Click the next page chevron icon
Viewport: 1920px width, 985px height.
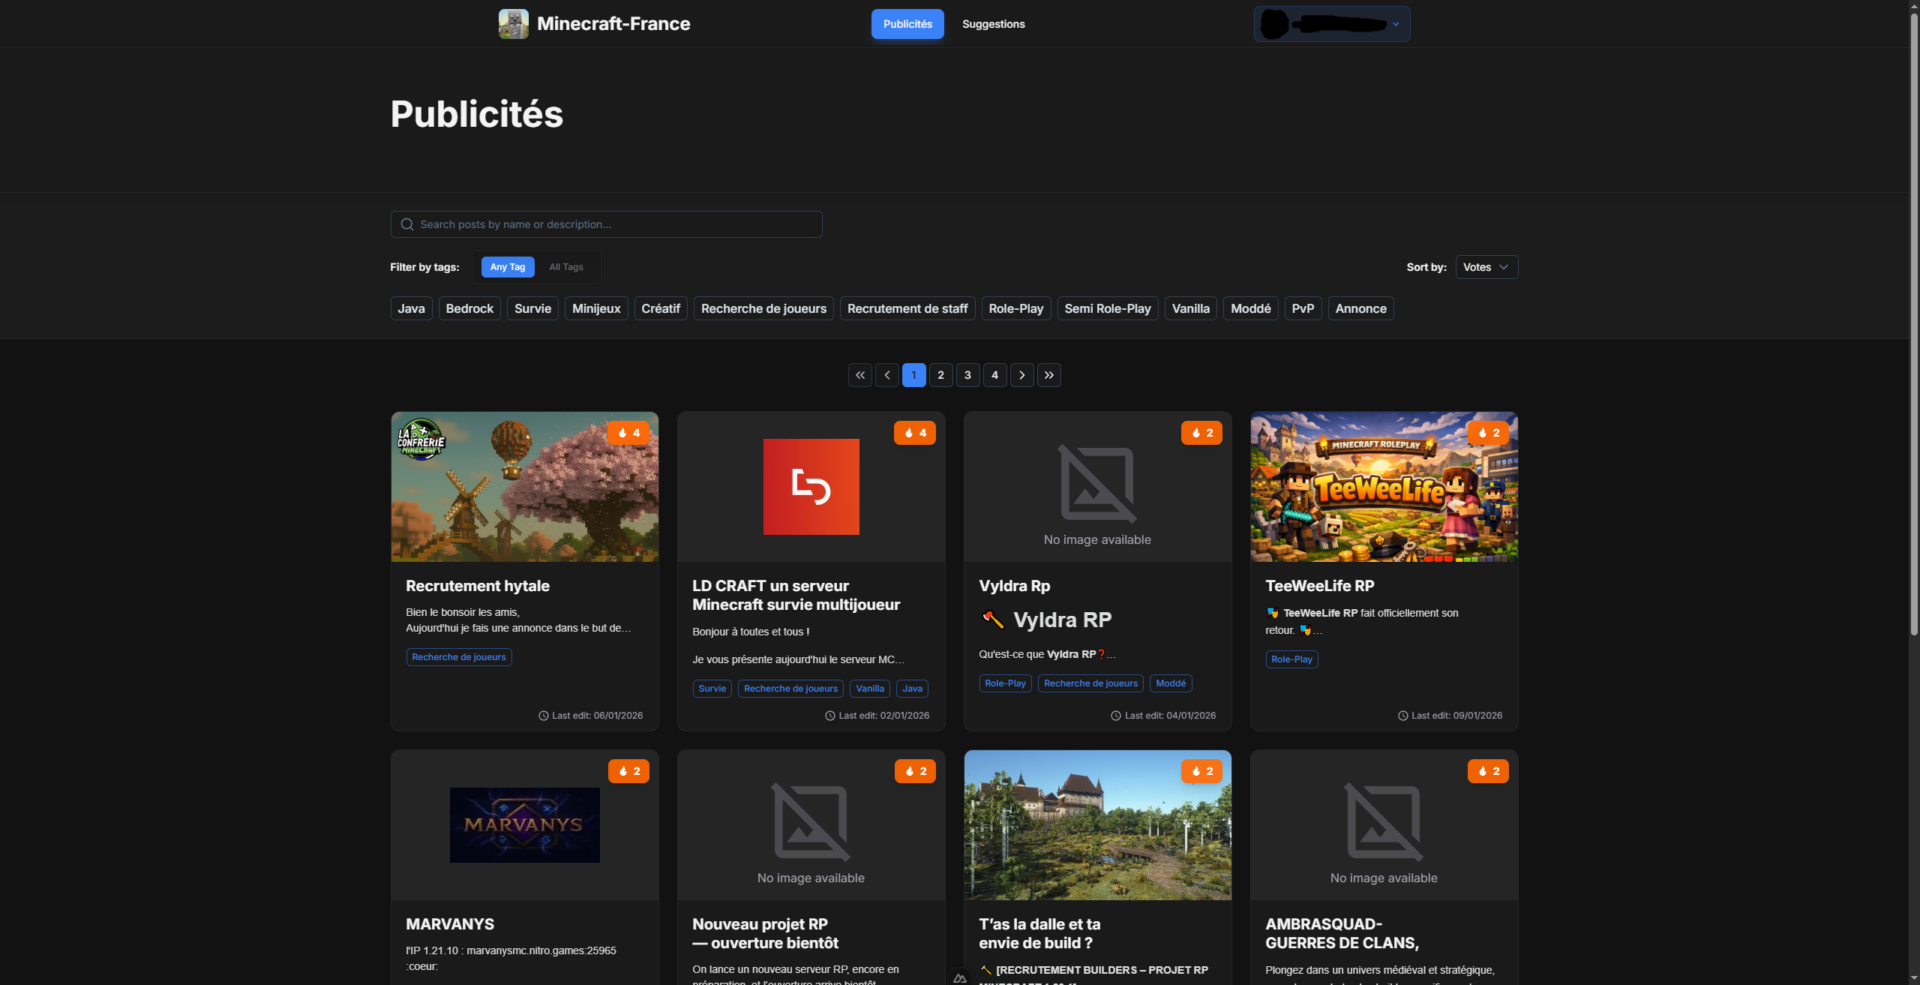coord(1021,375)
